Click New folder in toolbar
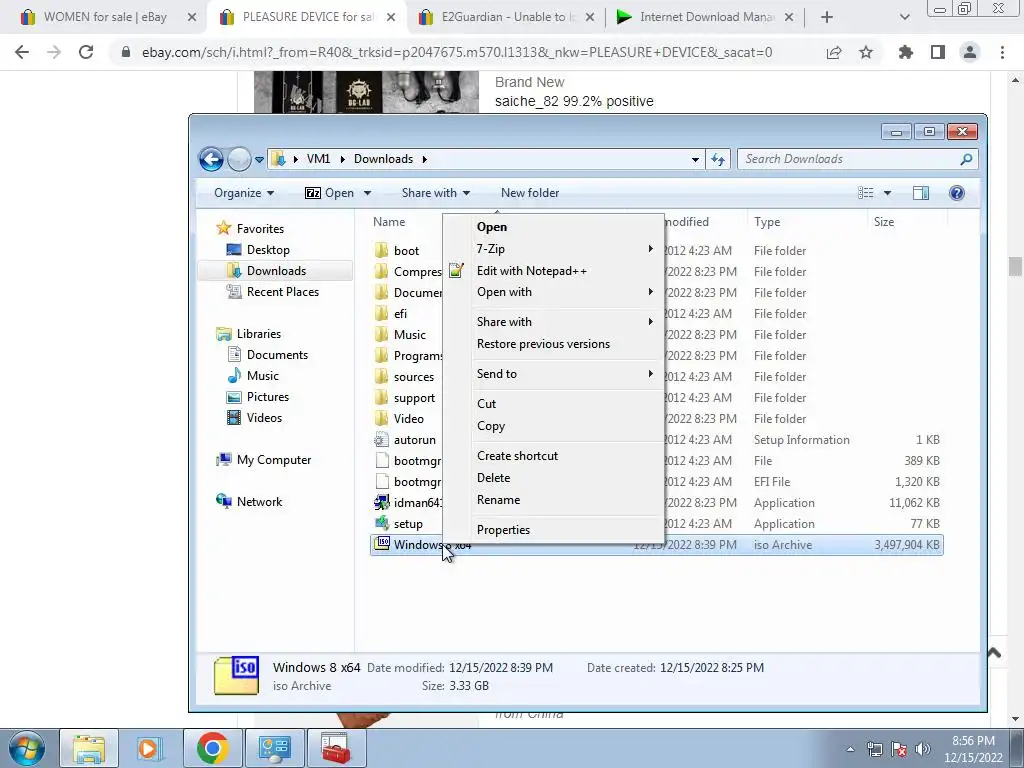The height and width of the screenshot is (768, 1024). tap(530, 193)
